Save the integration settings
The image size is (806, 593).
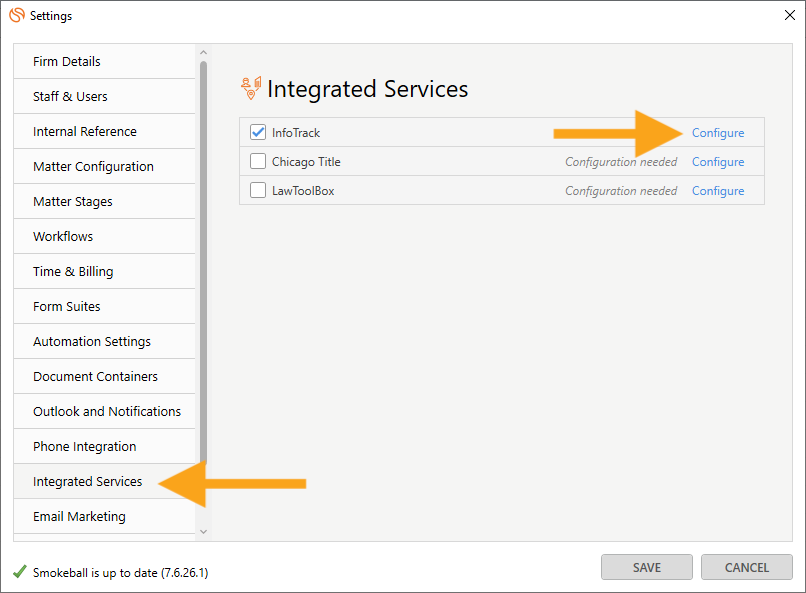point(646,567)
